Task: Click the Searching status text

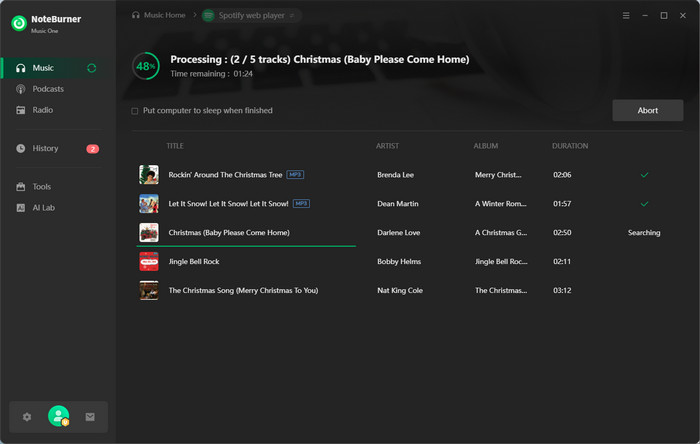Action: click(x=644, y=232)
